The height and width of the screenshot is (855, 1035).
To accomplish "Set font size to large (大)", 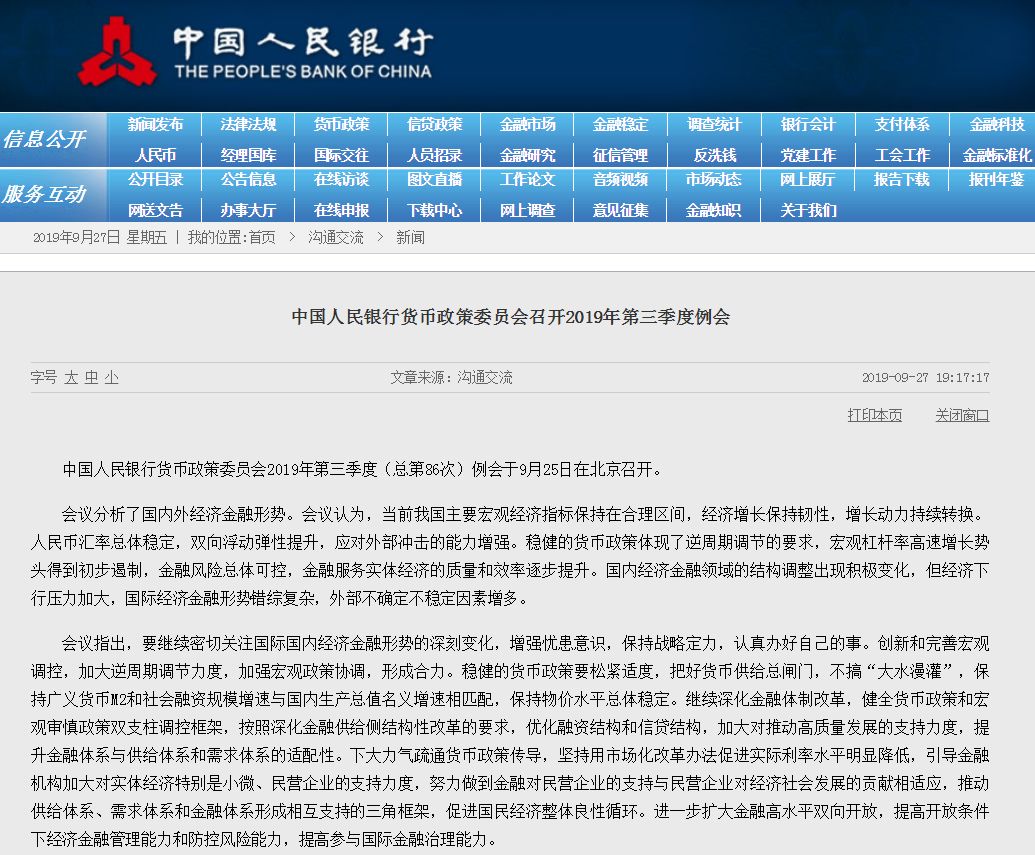I will coord(71,378).
